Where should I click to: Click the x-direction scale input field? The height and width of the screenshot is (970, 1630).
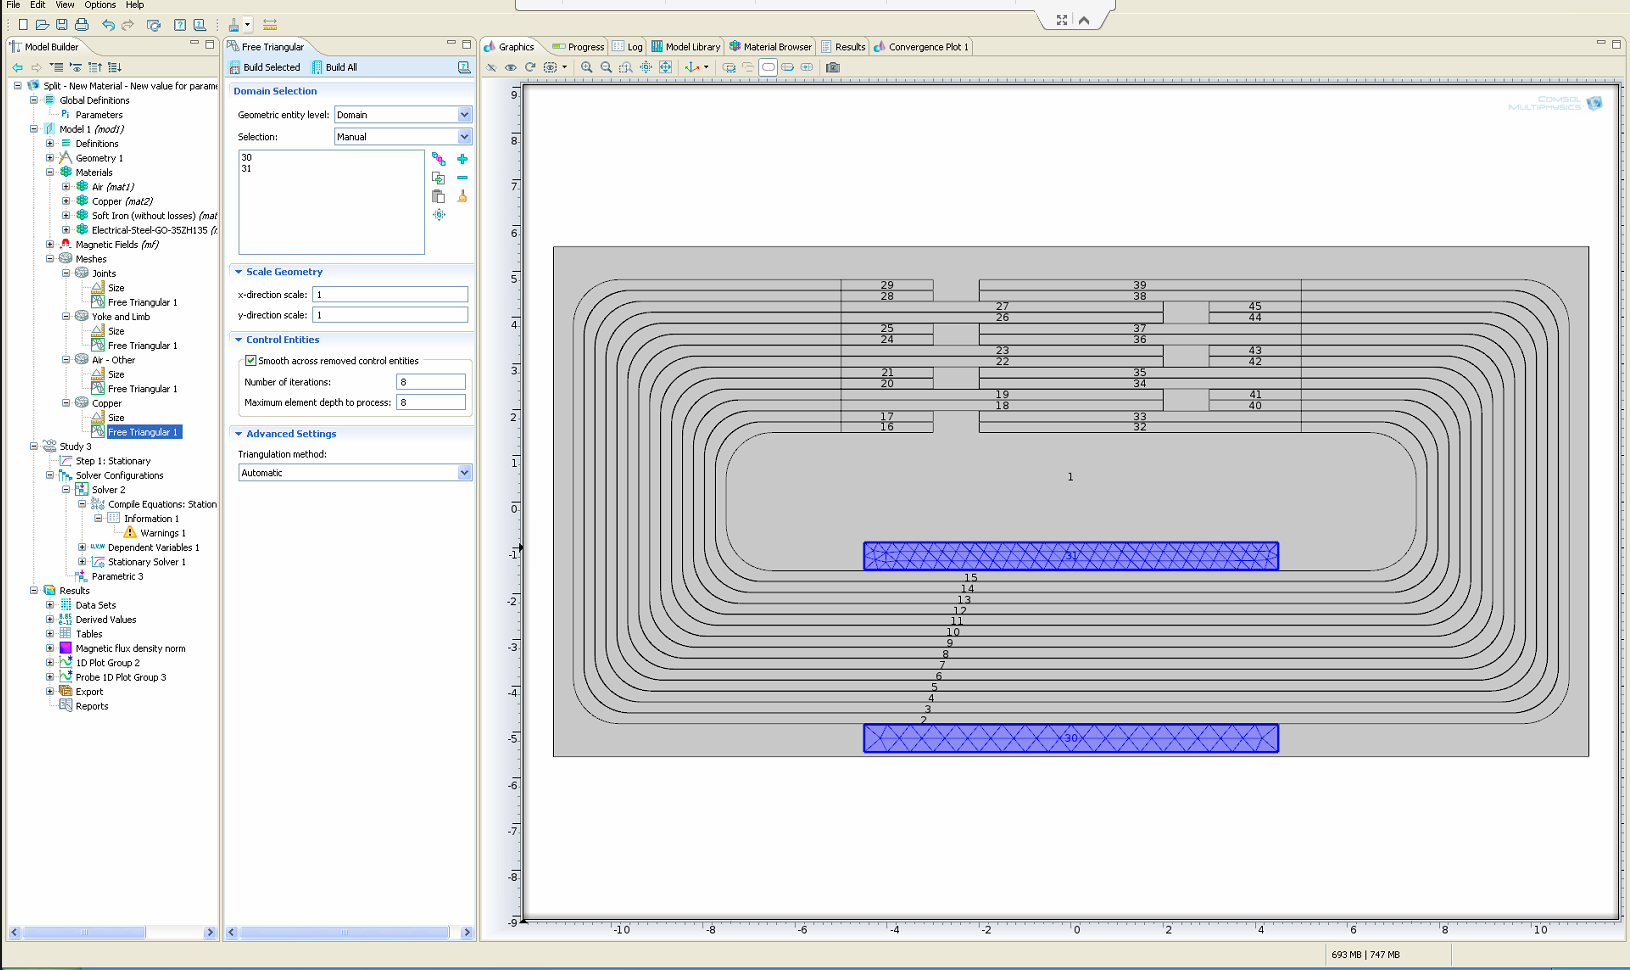coord(389,295)
